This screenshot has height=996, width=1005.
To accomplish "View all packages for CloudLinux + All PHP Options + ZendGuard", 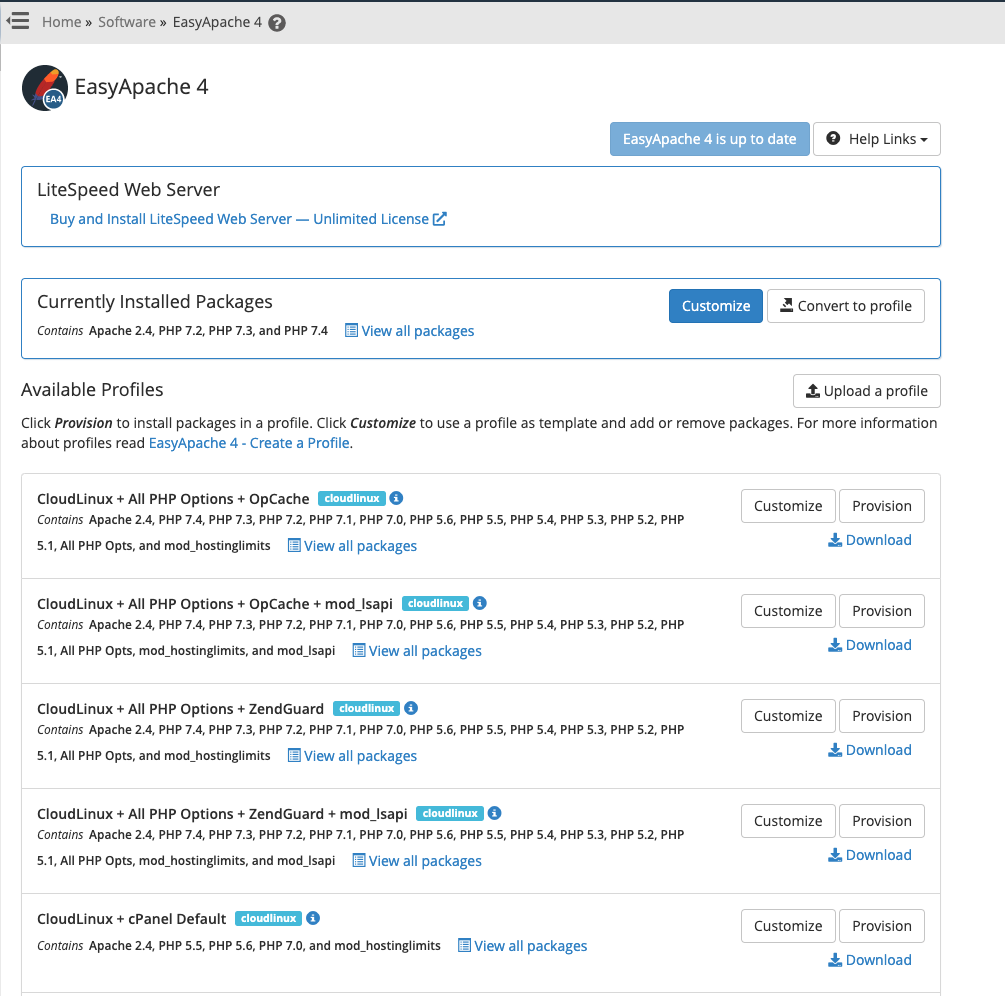I will [x=352, y=756].
